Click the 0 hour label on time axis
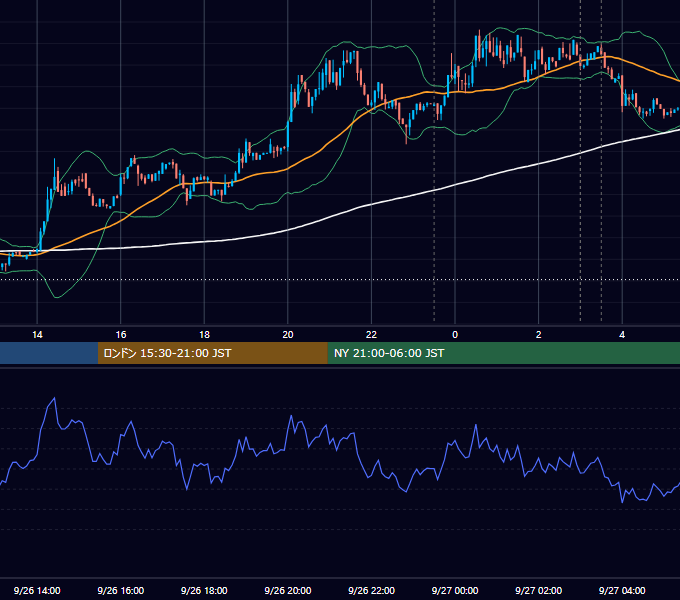 (x=455, y=335)
